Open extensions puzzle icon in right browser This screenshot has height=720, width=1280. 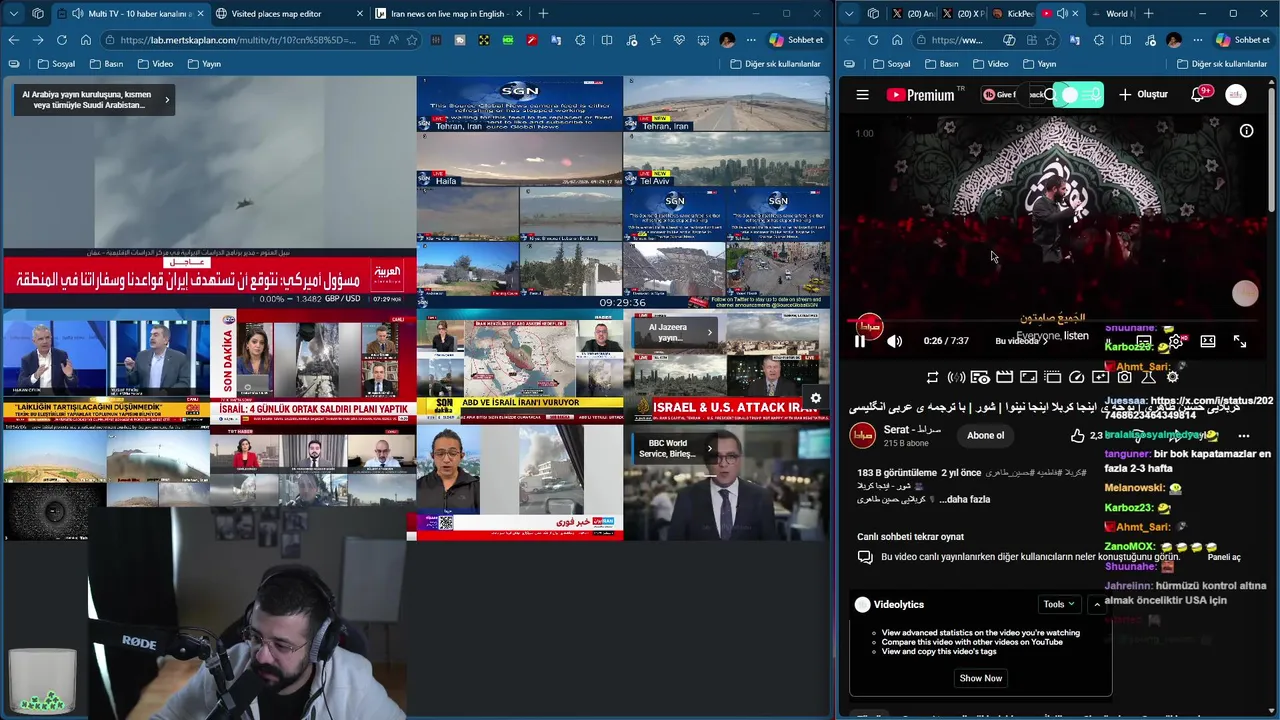(1099, 40)
